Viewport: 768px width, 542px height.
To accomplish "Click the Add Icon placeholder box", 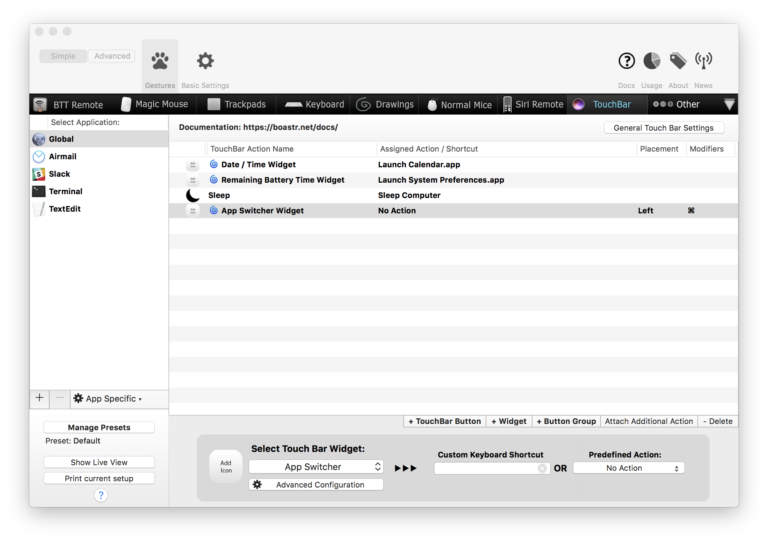I will 225,466.
